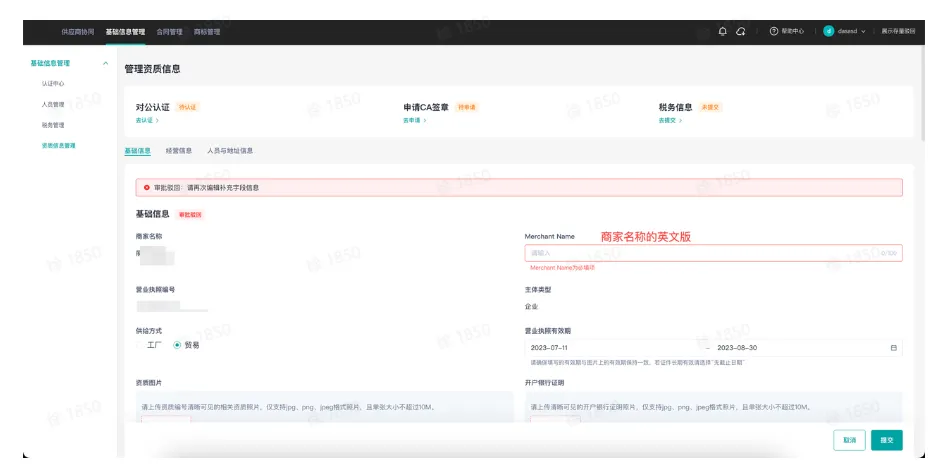Click the 去提交 link under 税务信息
942x465 pixels.
click(x=670, y=120)
